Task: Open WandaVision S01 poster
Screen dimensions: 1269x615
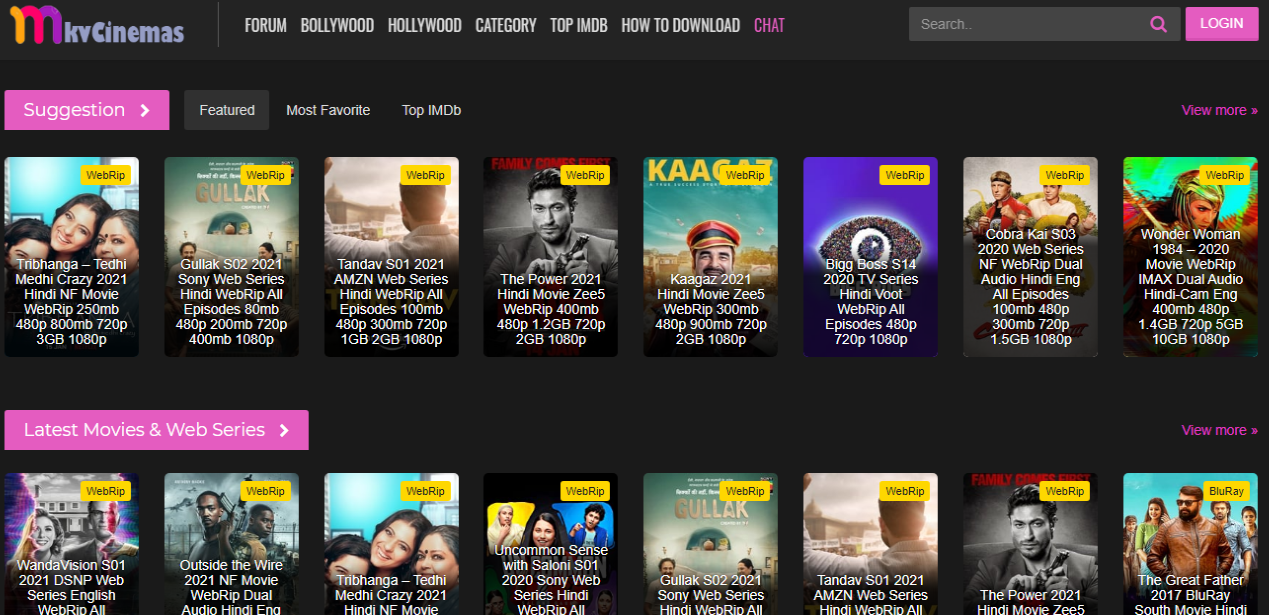Action: point(72,544)
